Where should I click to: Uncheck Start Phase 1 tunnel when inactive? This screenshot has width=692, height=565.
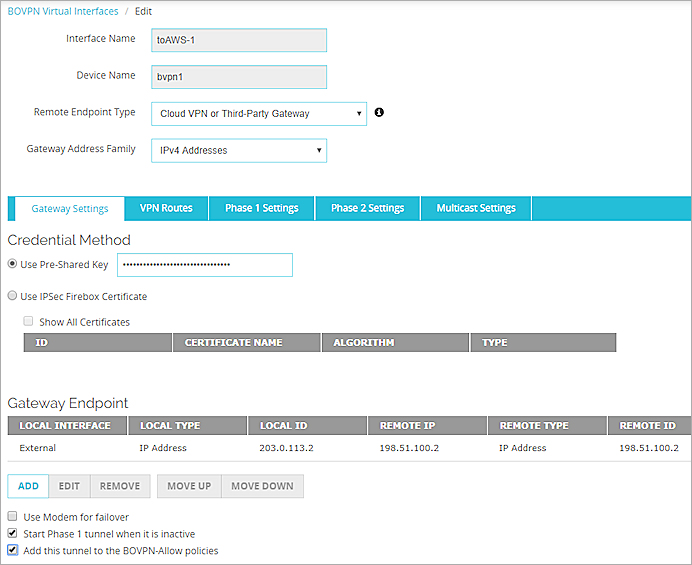pos(13,534)
